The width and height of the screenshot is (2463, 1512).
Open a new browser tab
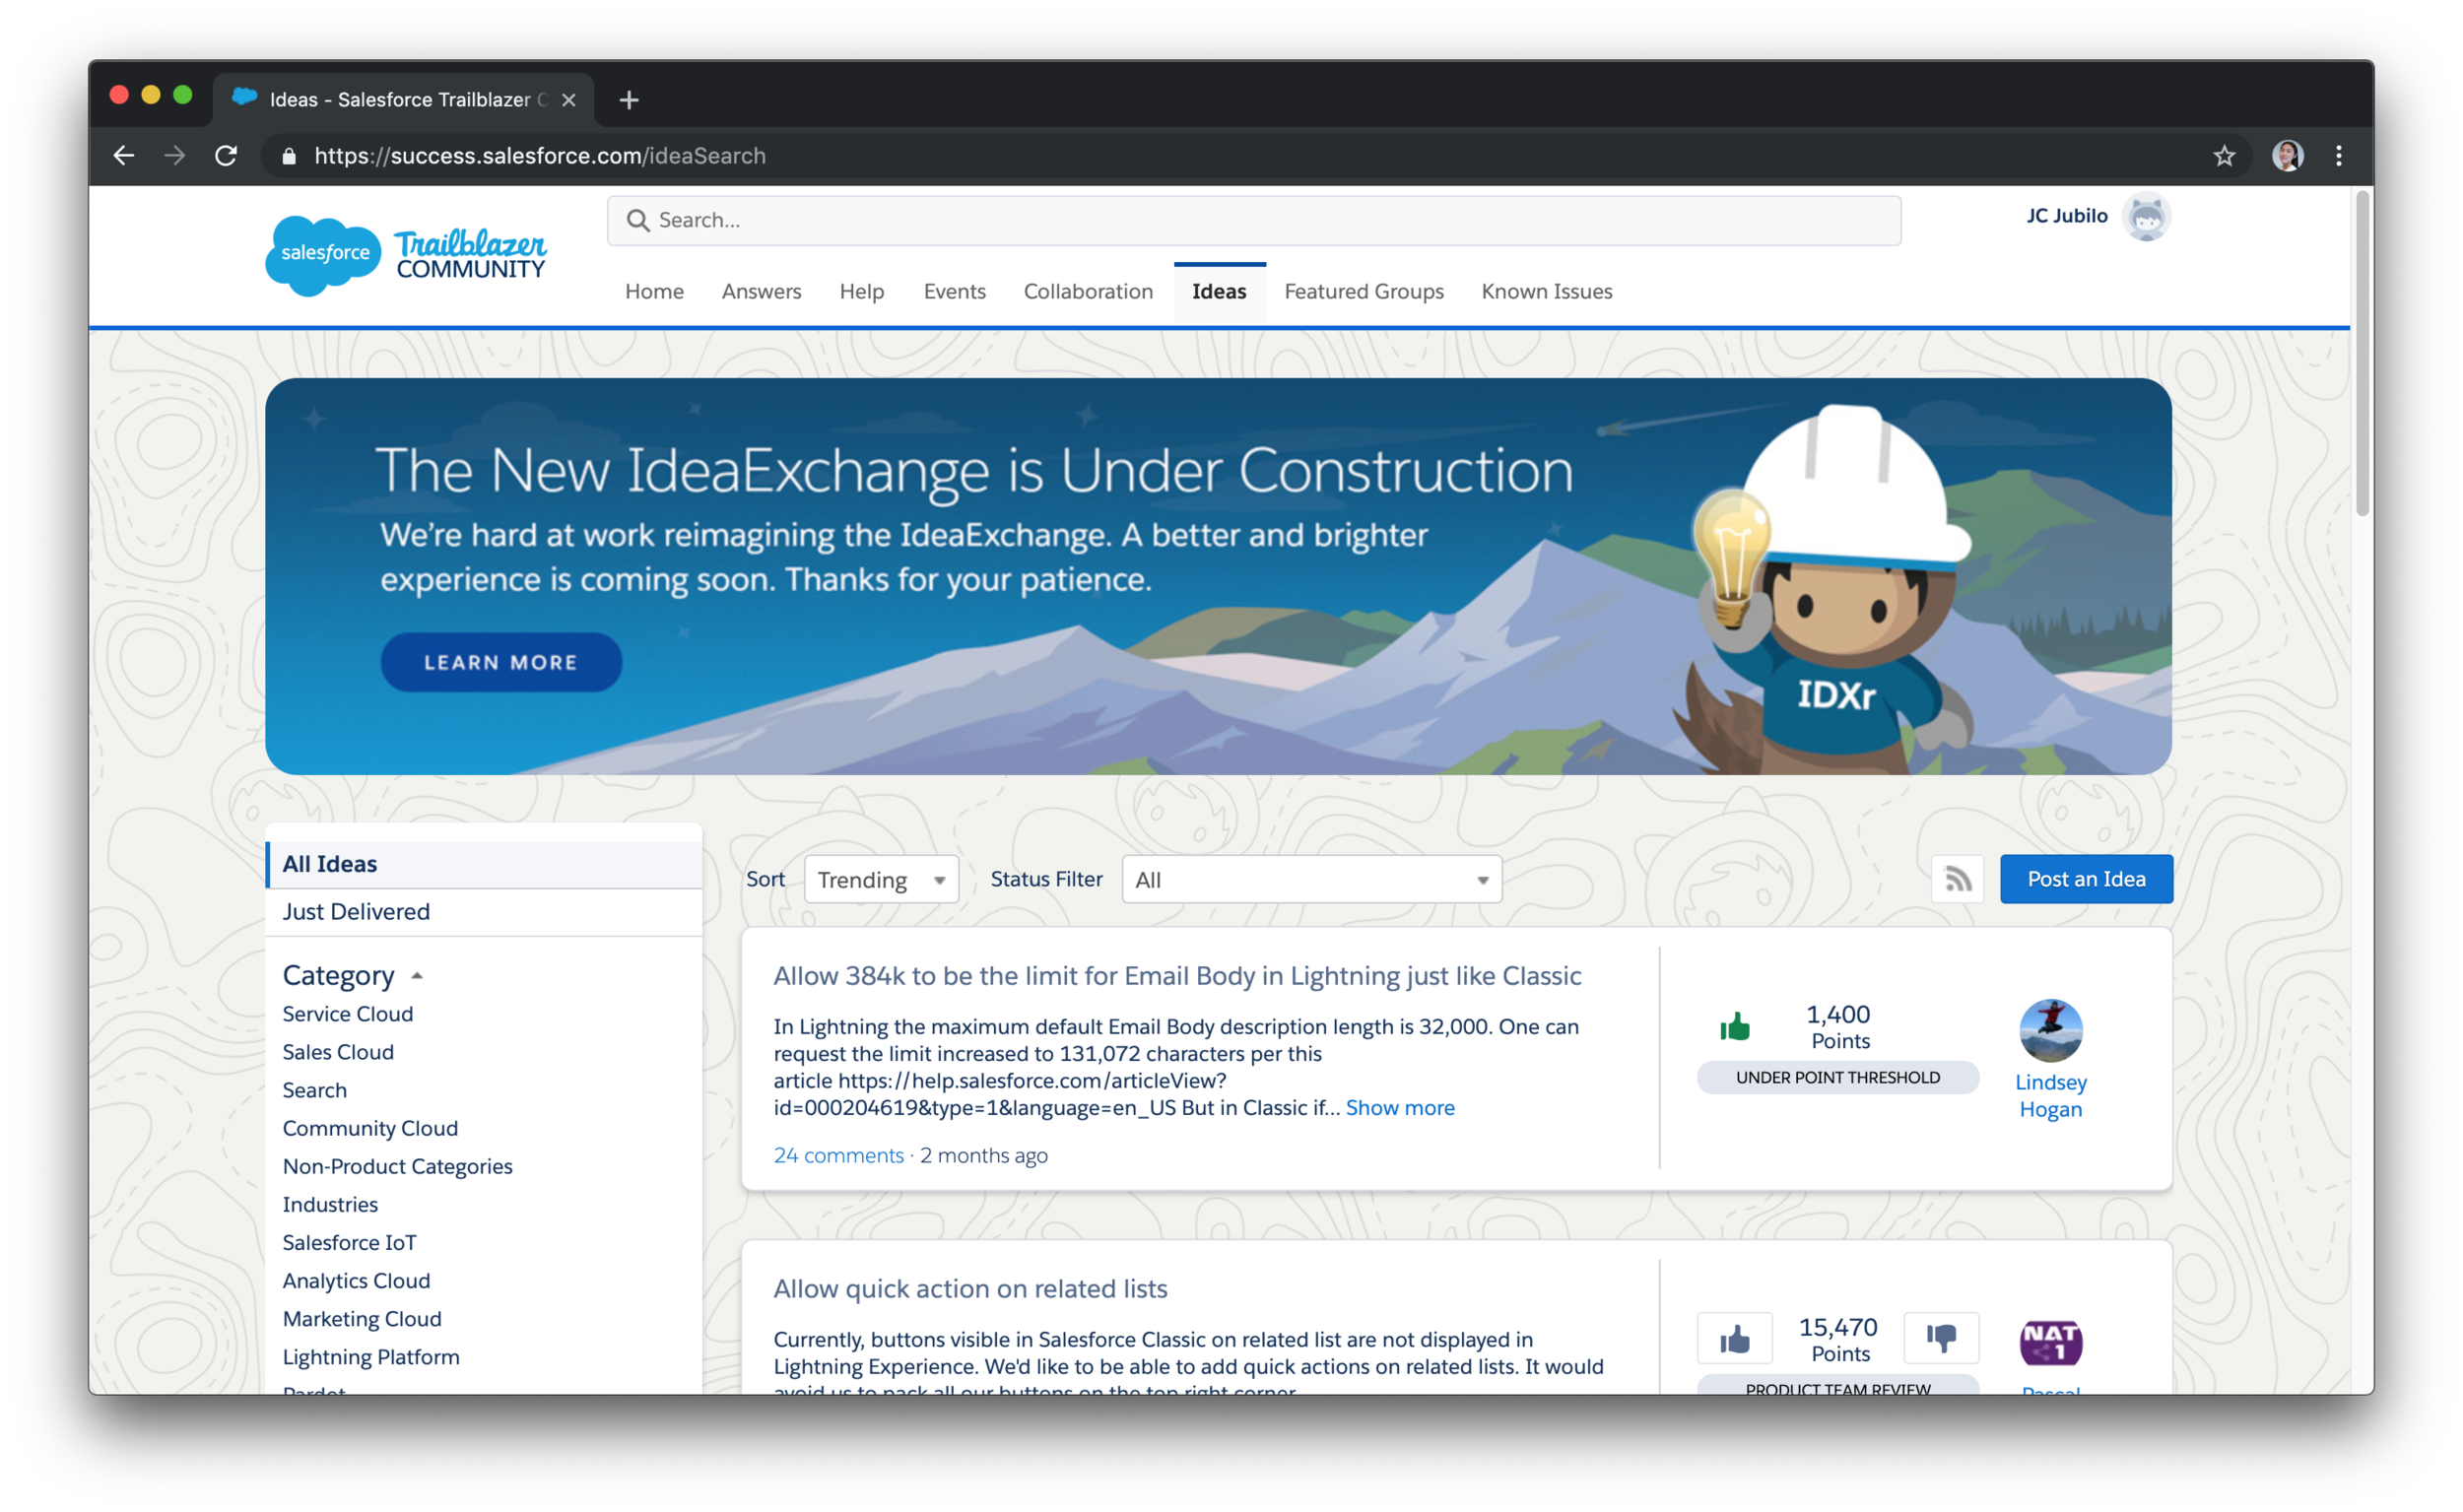pos(629,100)
